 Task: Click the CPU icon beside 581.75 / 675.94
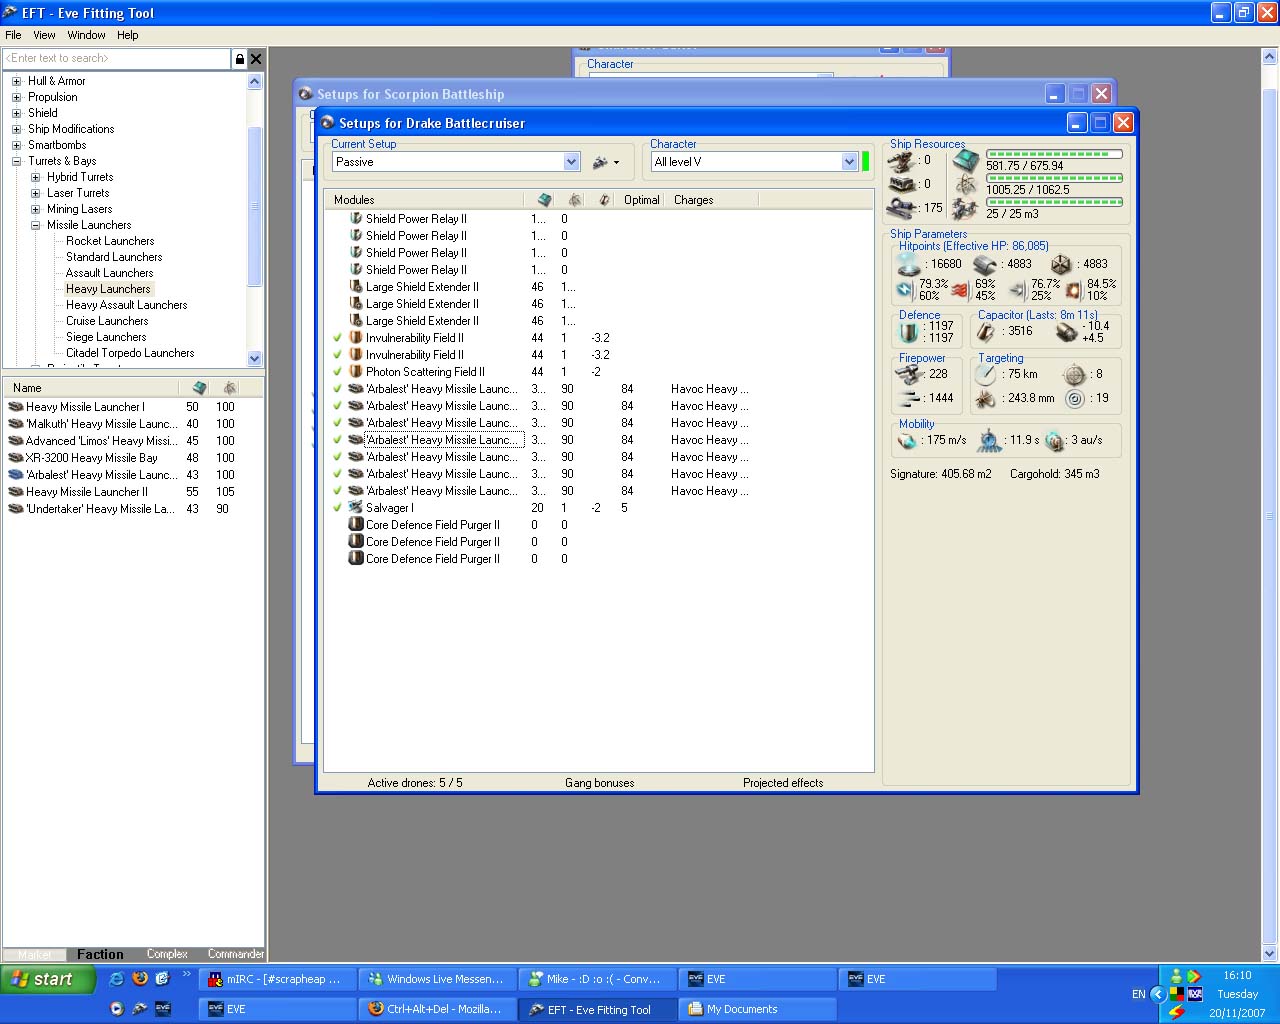tap(966, 160)
